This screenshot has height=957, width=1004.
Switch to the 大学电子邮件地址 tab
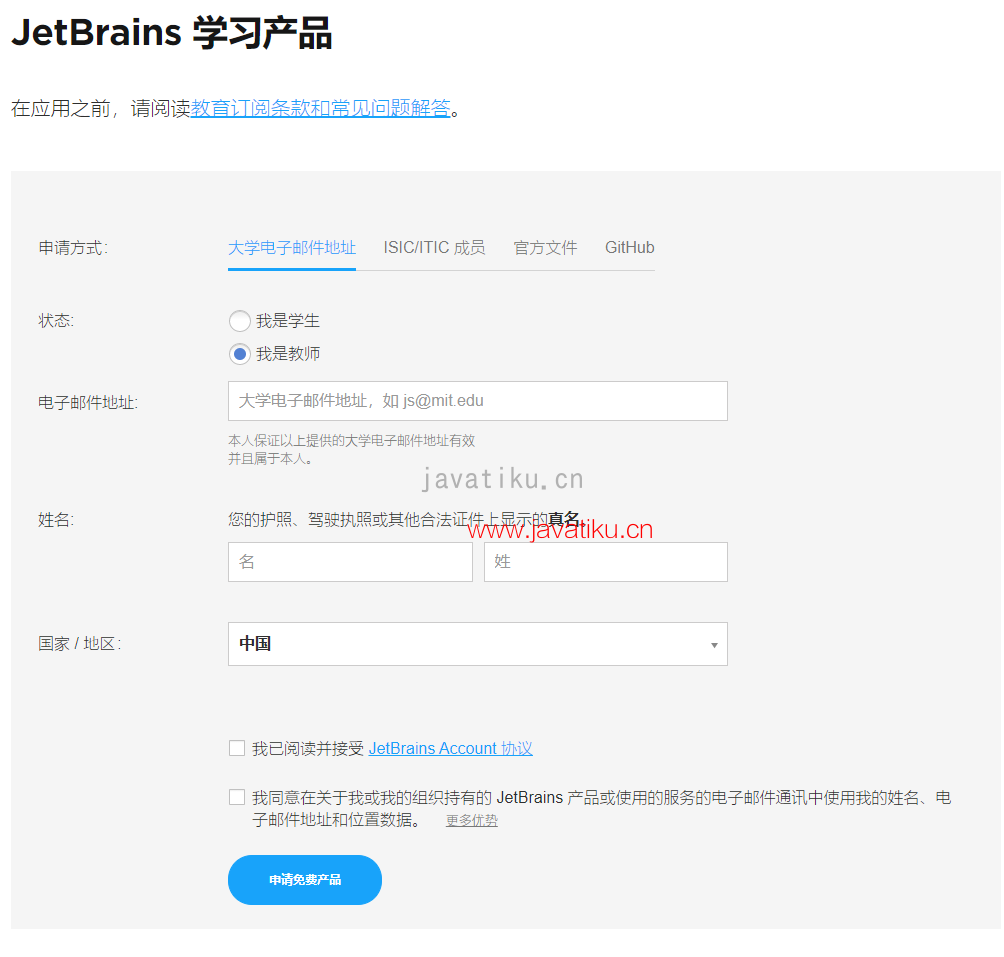click(292, 248)
